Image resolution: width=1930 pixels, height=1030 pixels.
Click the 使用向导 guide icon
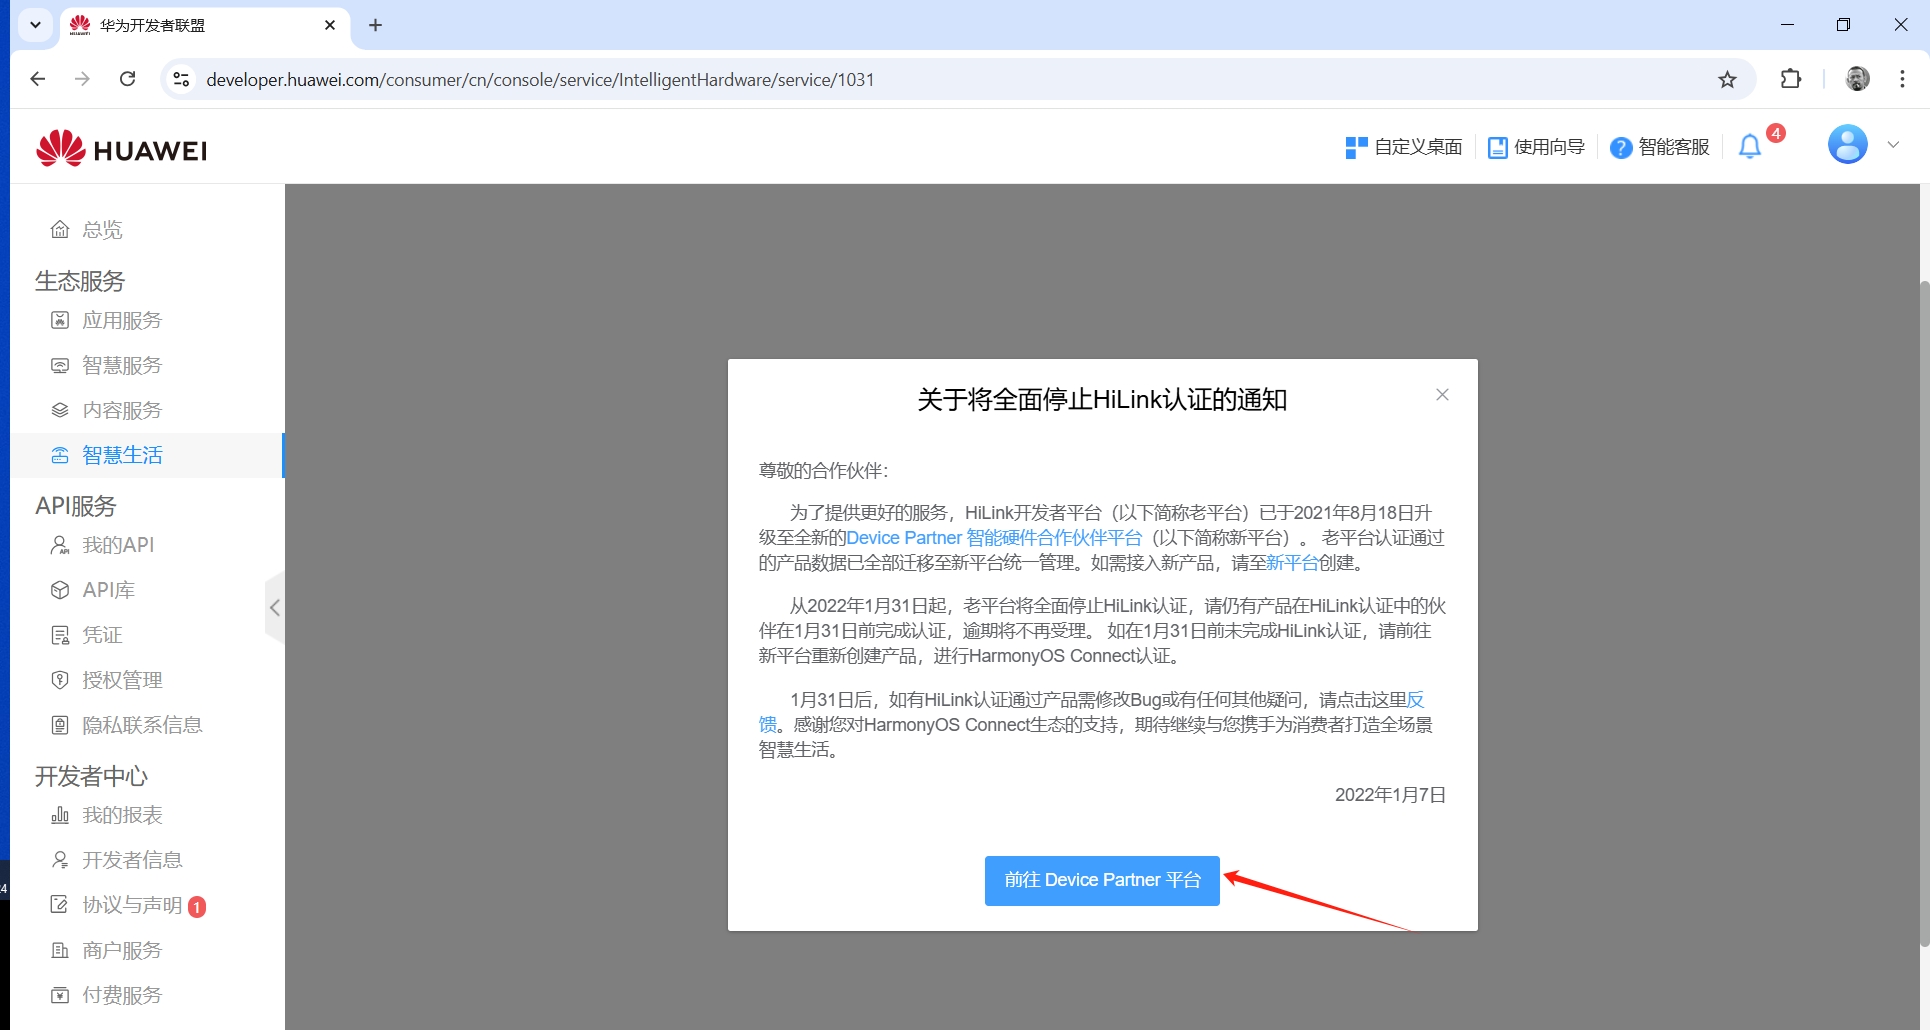click(1497, 147)
